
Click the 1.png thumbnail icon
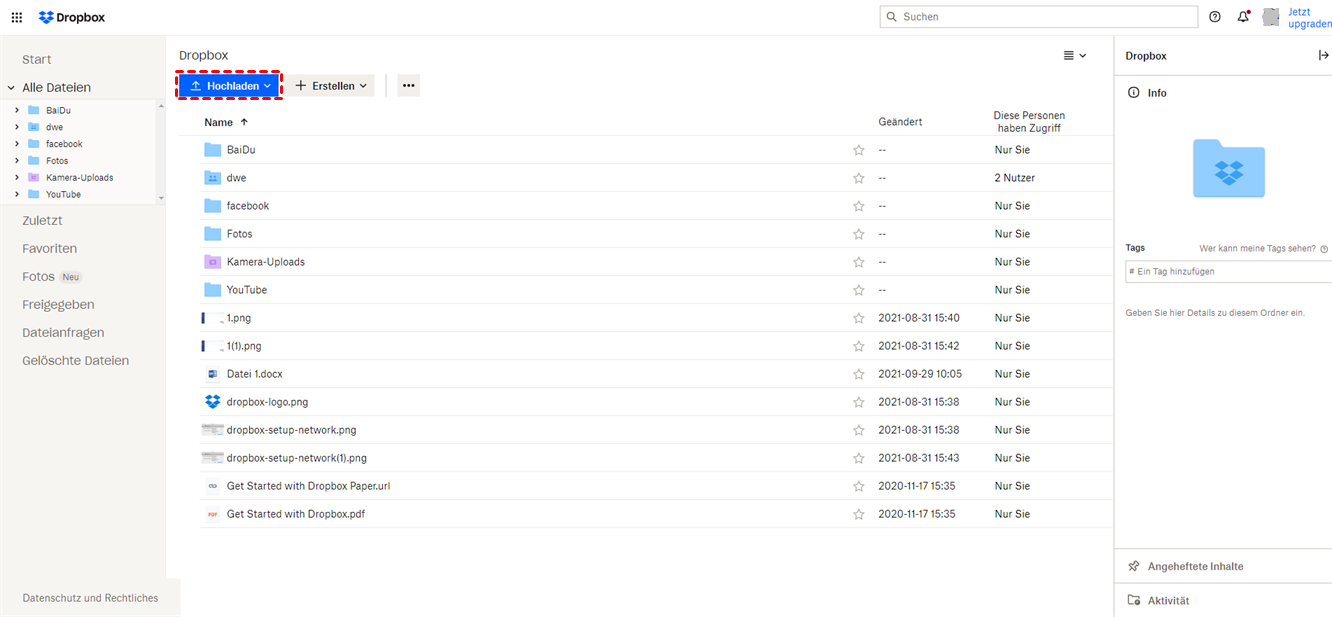212,318
